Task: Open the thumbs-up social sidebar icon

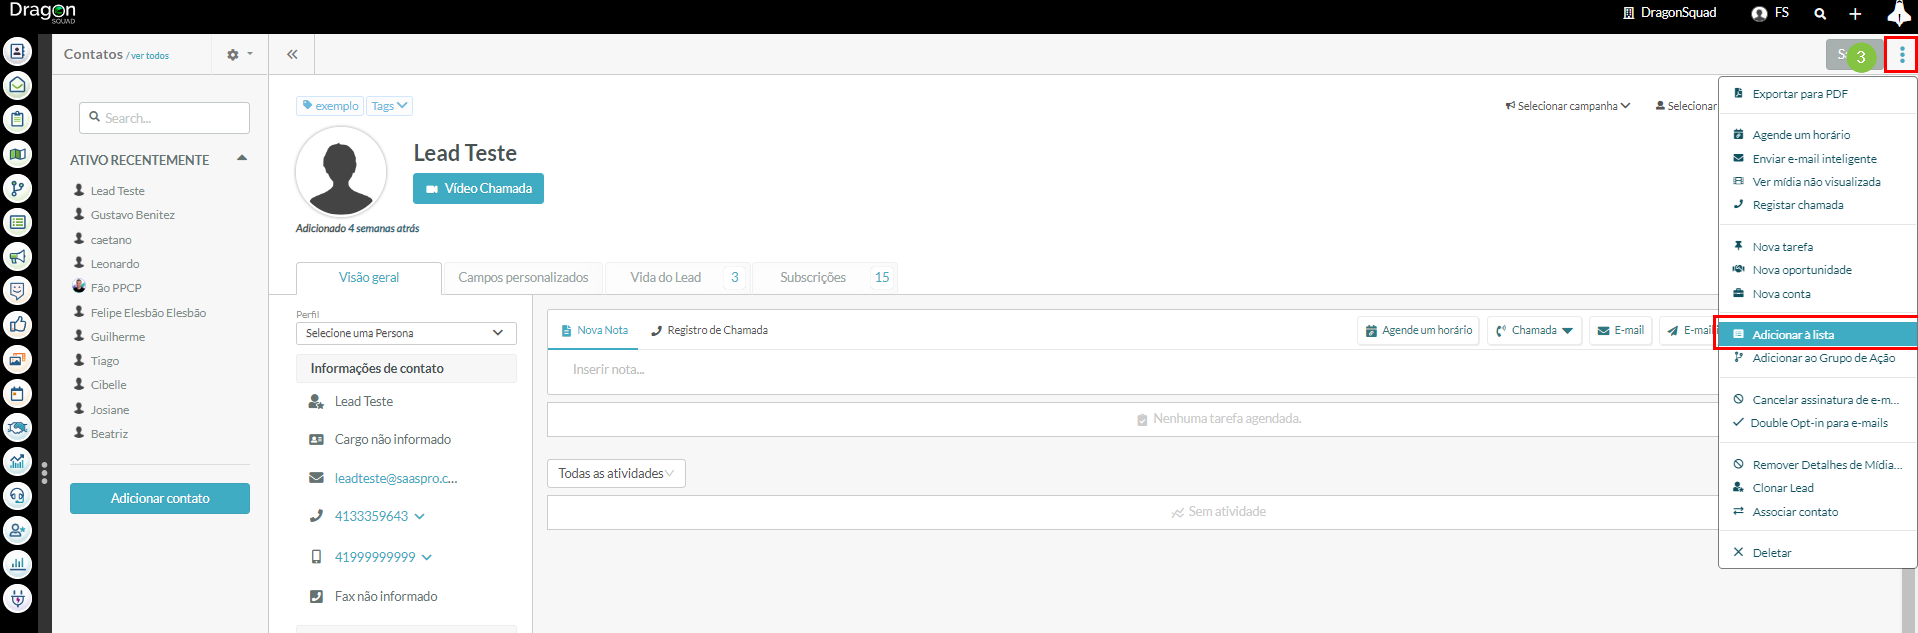Action: (17, 325)
